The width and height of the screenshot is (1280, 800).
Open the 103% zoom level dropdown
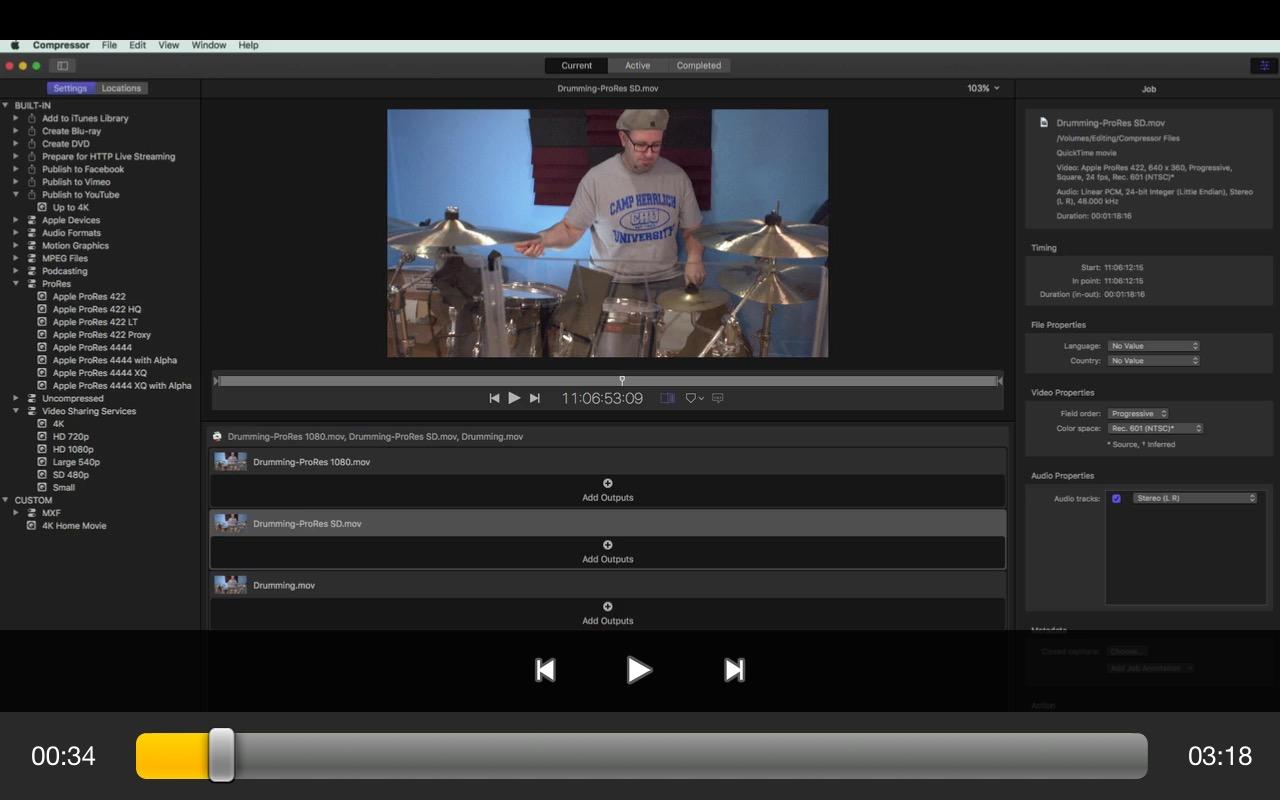pos(983,88)
